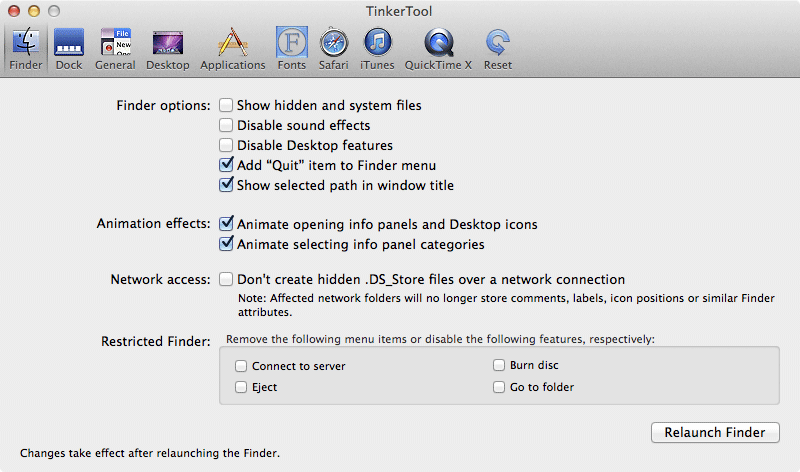Image resolution: width=800 pixels, height=472 pixels.
Task: Open the Desktop settings pane
Action: [x=167, y=45]
